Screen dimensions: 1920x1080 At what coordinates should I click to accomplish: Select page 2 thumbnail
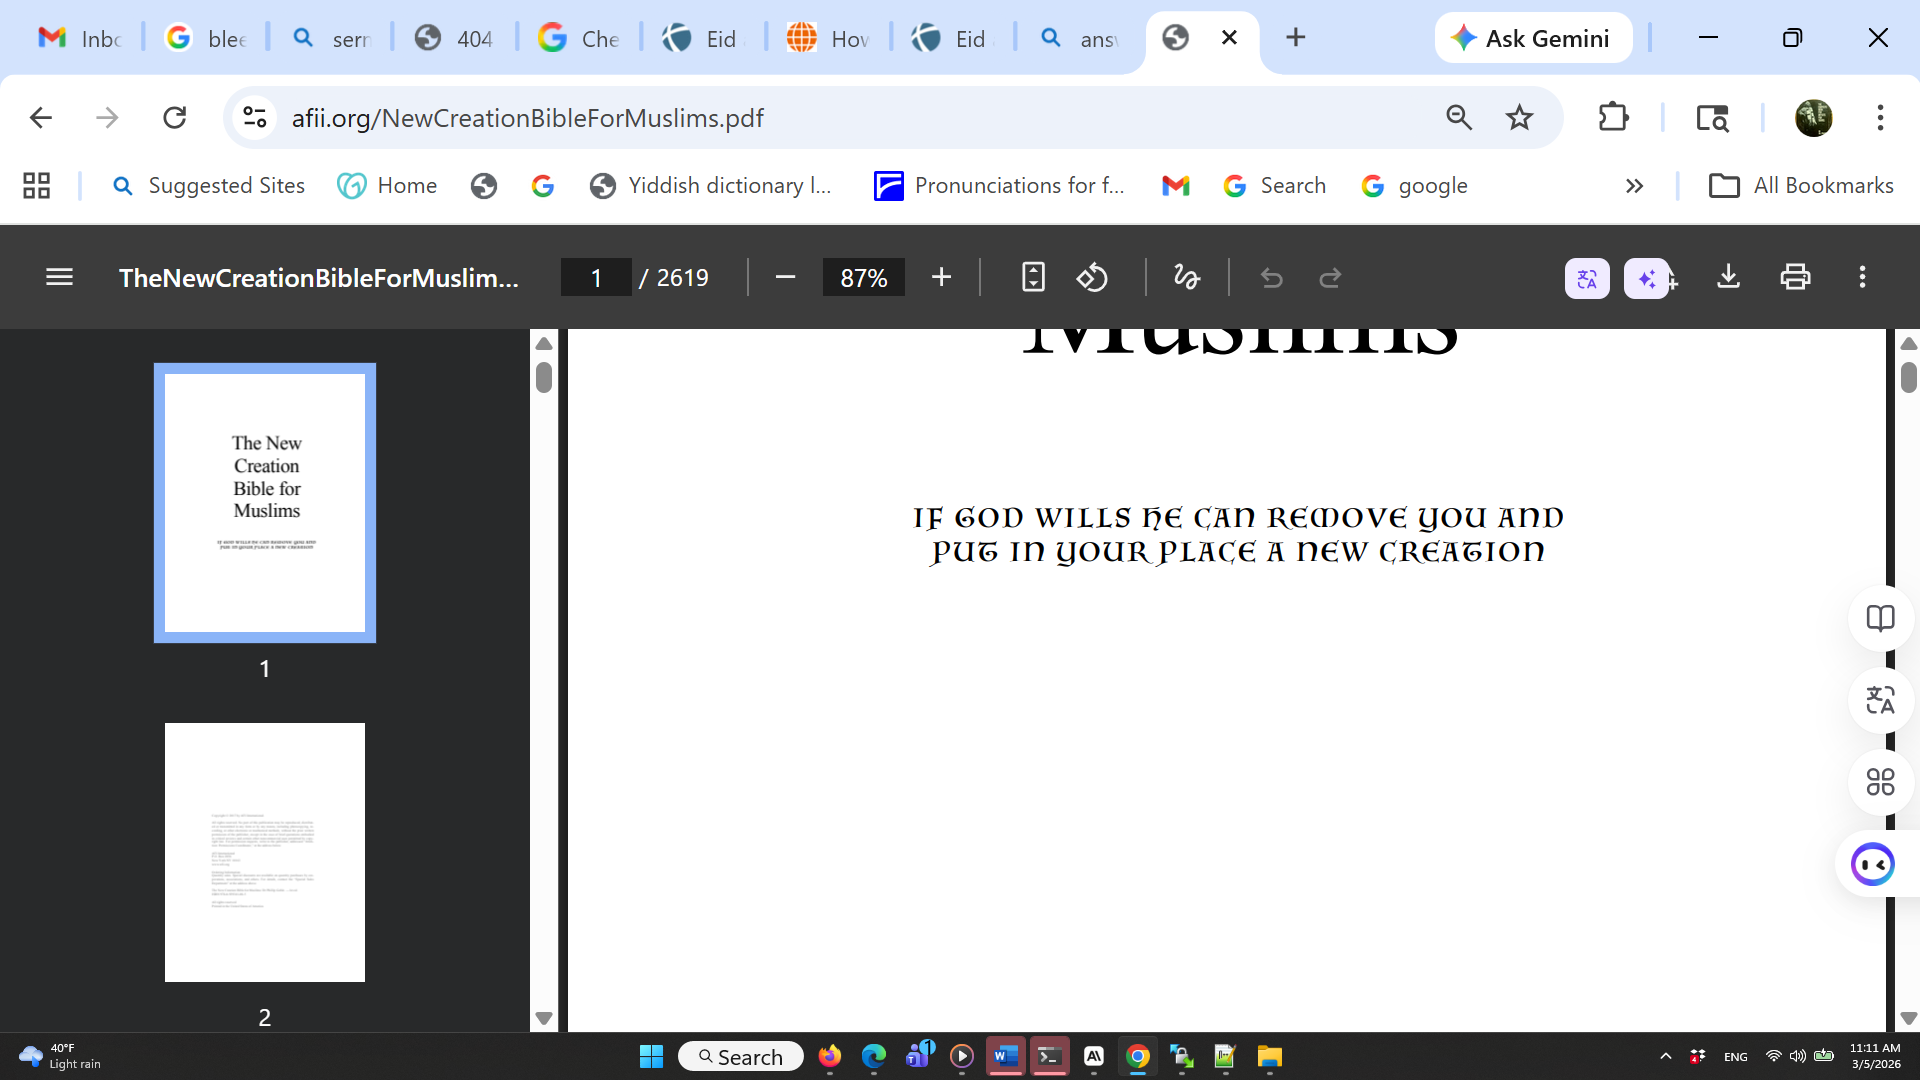tap(265, 852)
